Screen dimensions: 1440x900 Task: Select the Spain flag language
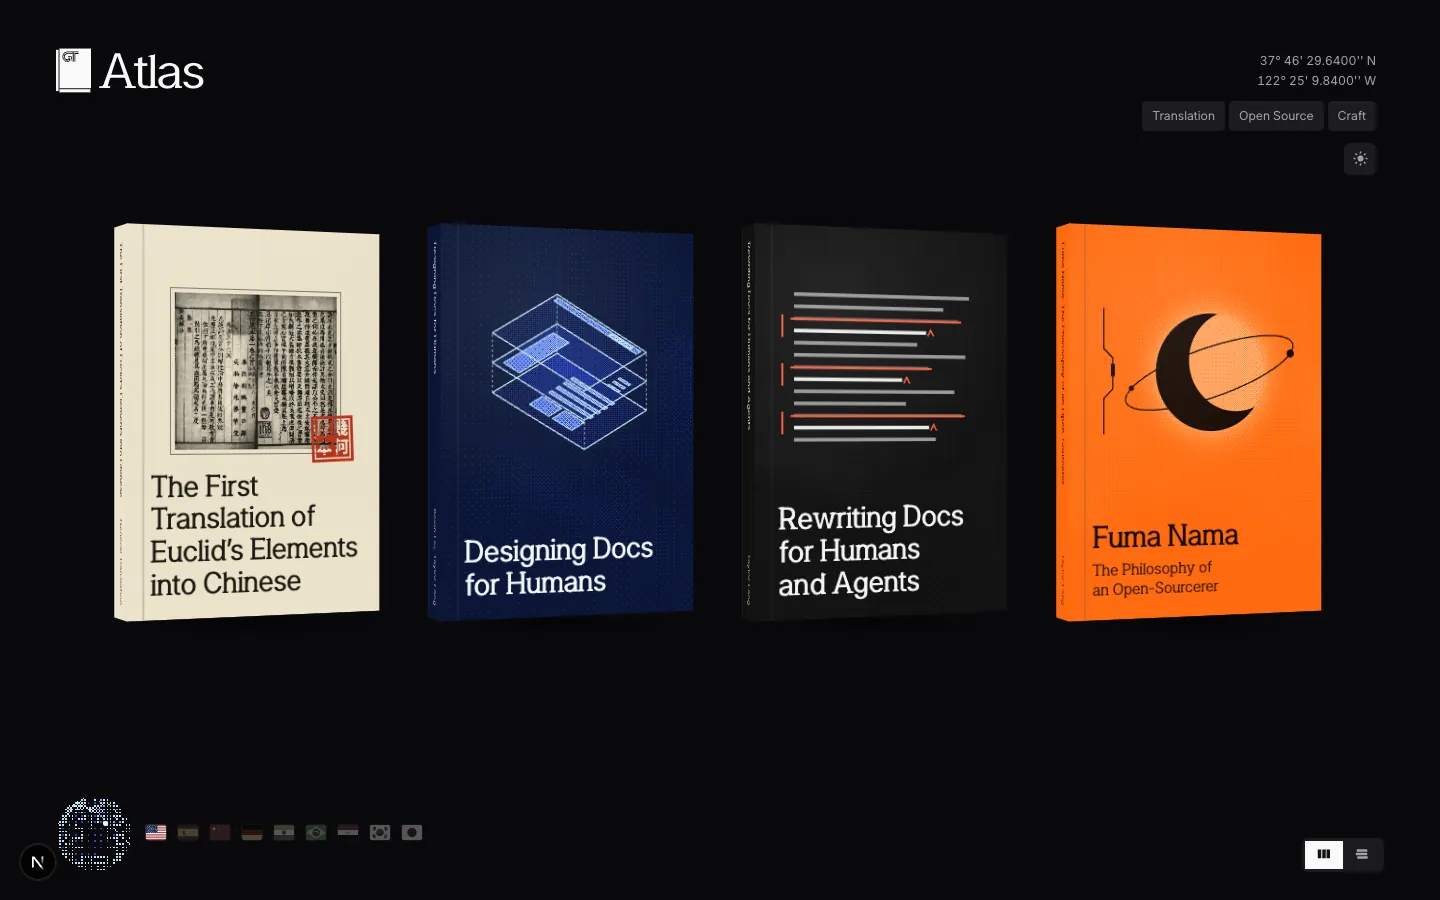click(x=188, y=832)
